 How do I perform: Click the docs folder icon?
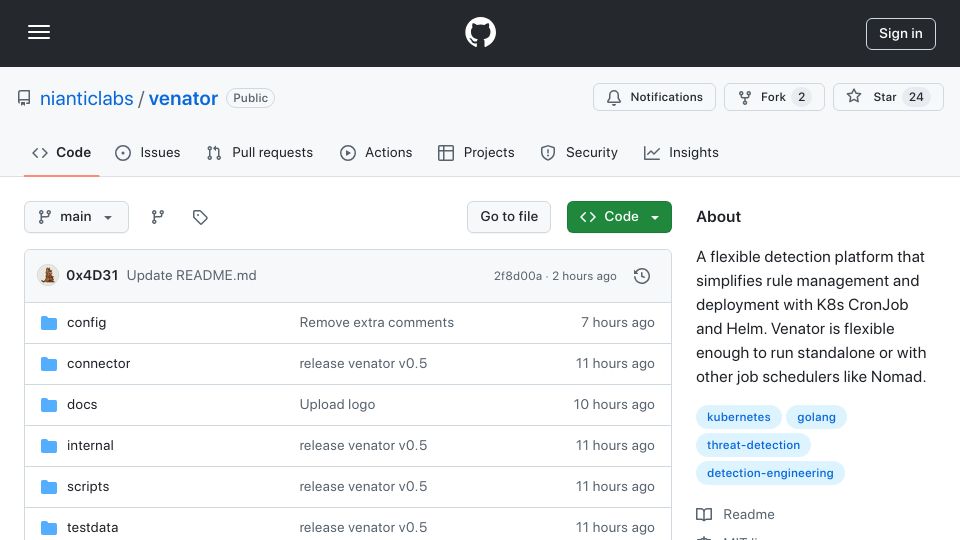(x=49, y=405)
